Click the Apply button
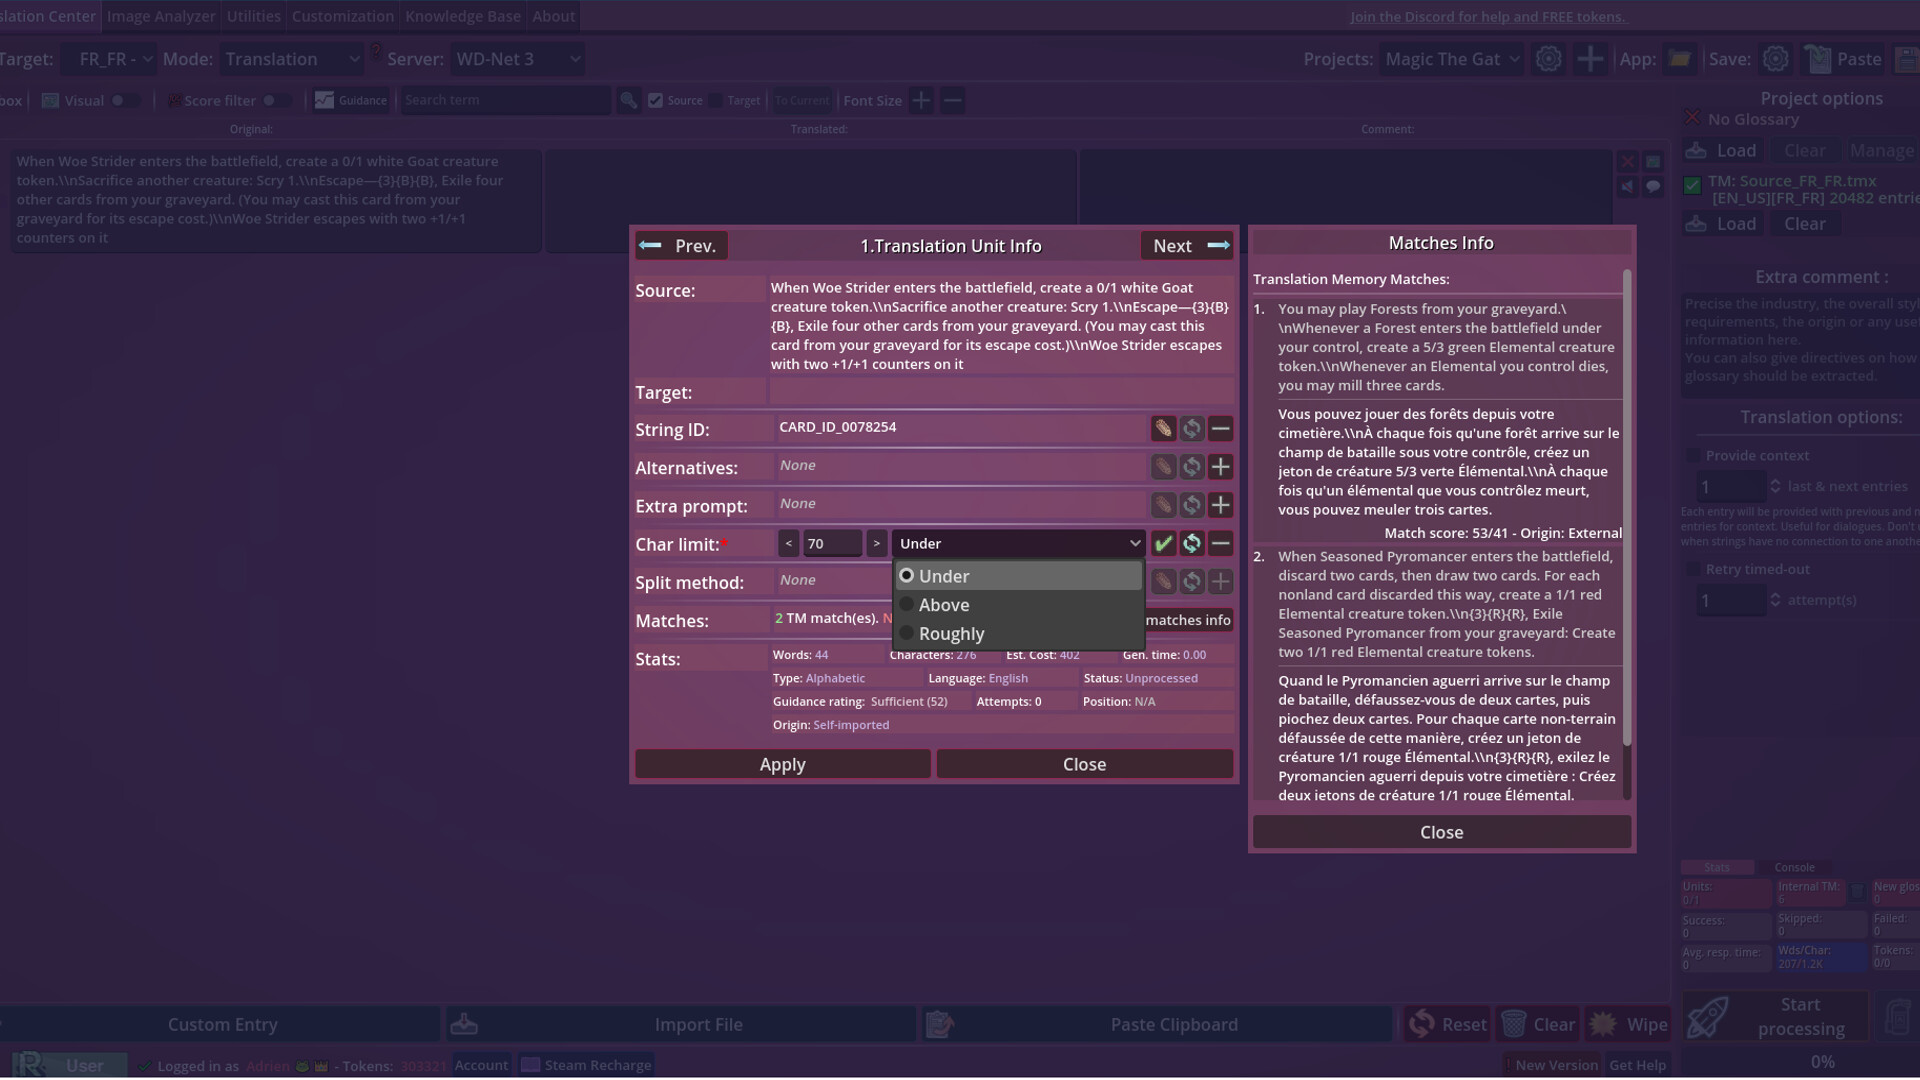 pyautogui.click(x=782, y=763)
